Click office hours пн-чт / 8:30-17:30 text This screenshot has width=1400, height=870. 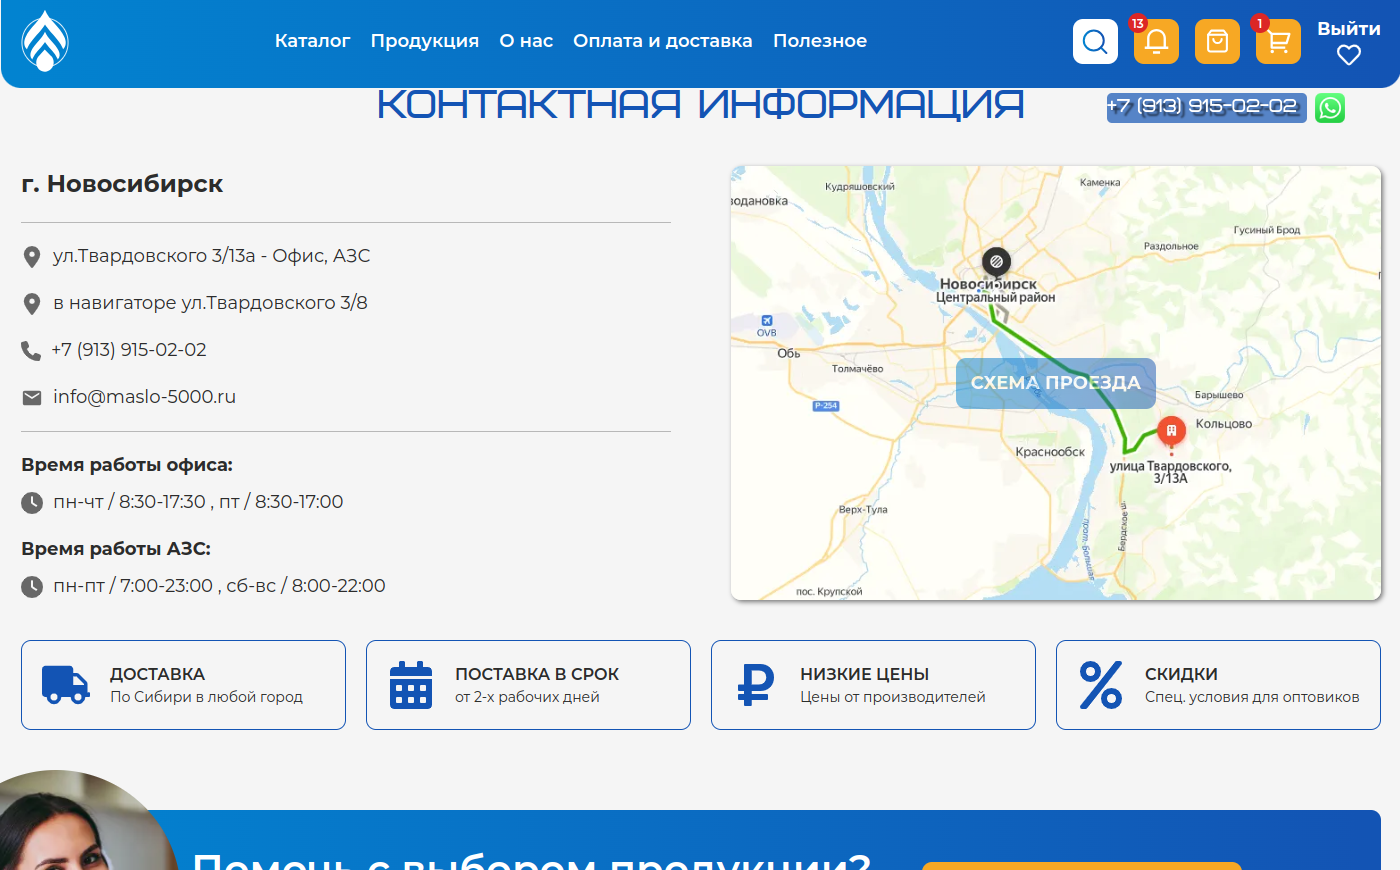(x=198, y=502)
